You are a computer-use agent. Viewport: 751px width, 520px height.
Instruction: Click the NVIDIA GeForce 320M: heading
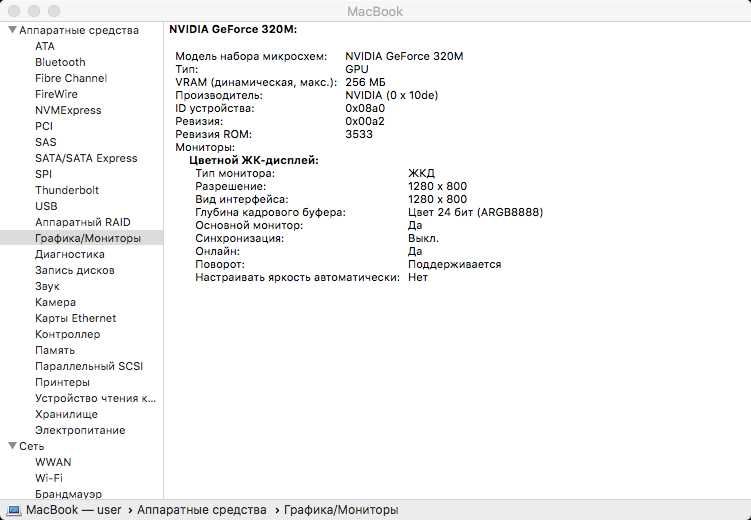tap(233, 29)
